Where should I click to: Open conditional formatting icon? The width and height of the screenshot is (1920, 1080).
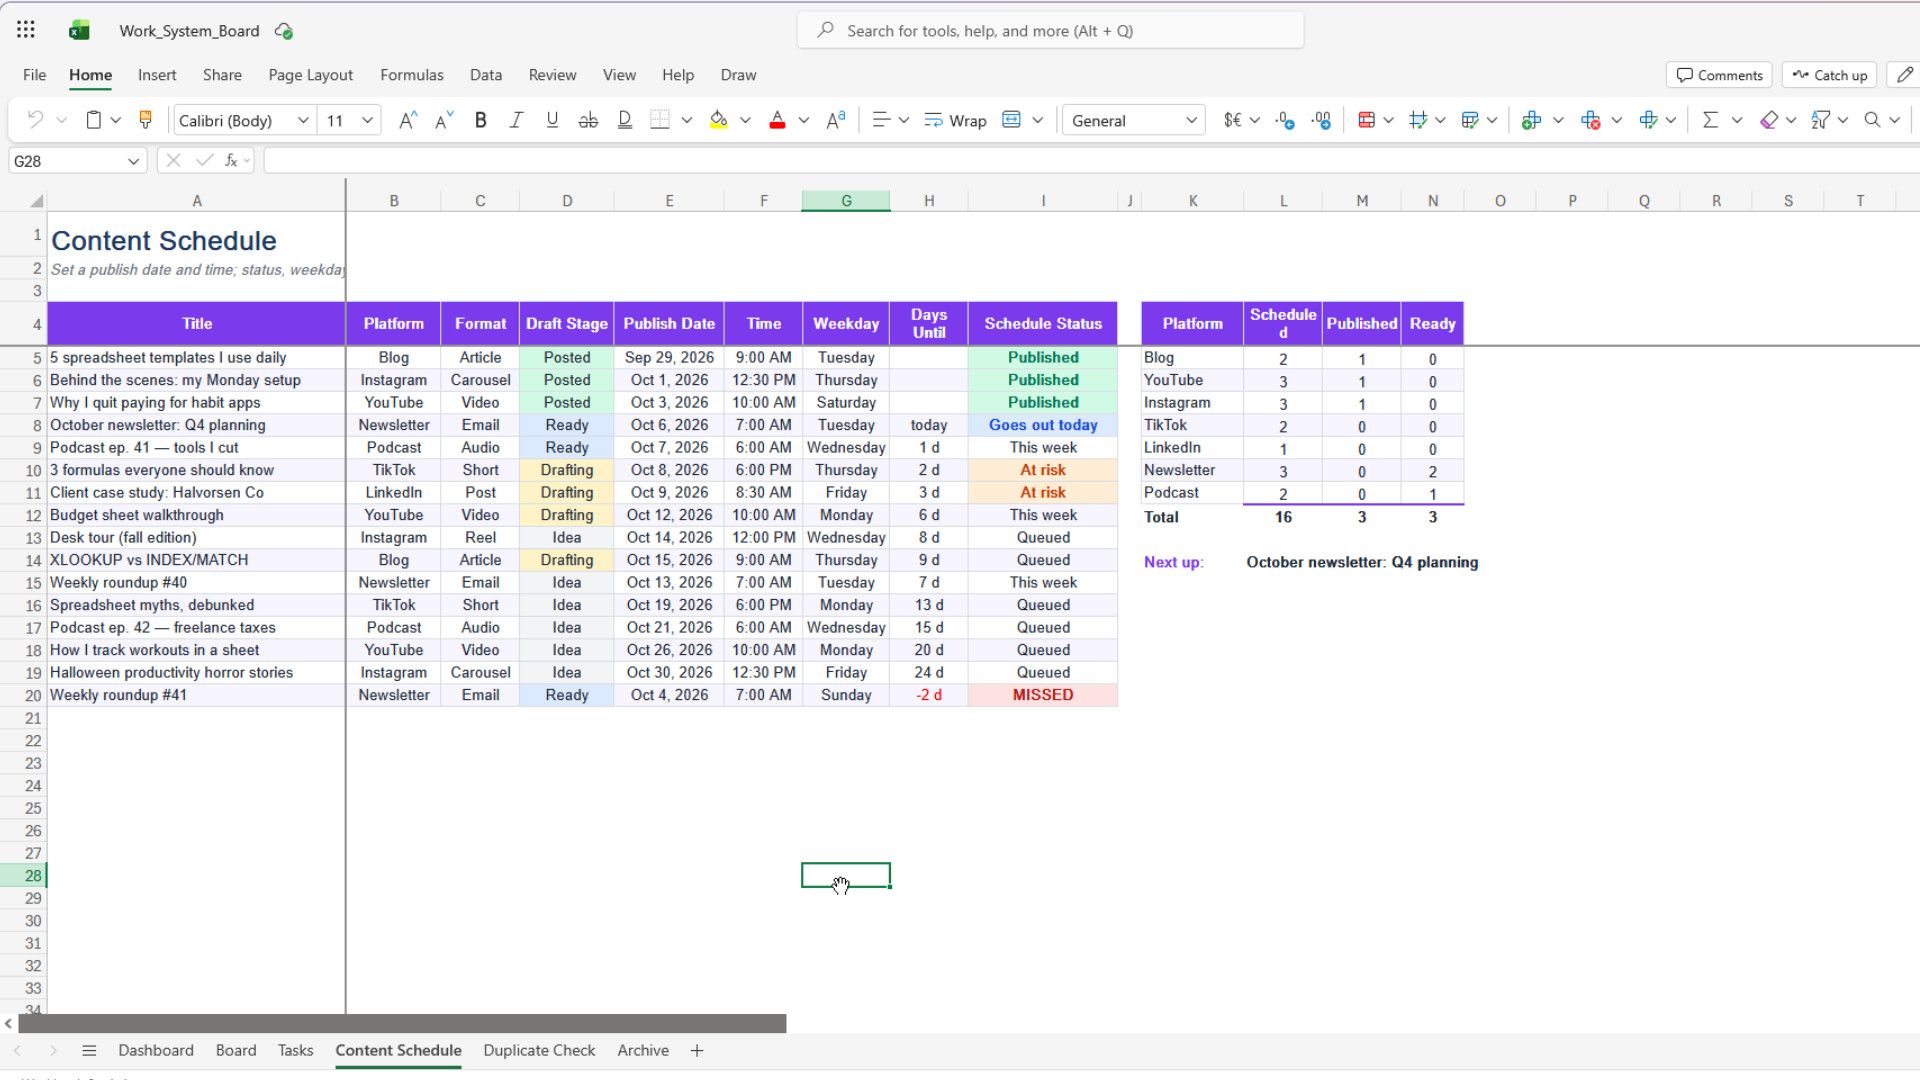tap(1366, 120)
